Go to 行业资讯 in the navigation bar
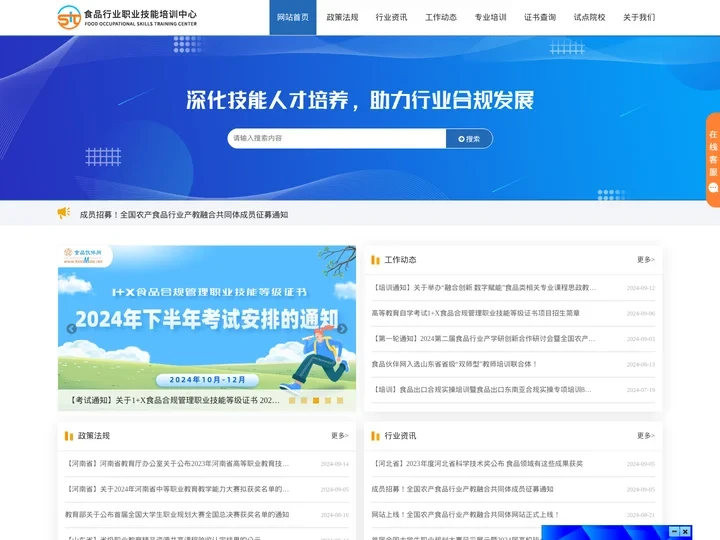The width and height of the screenshot is (720, 540). point(391,17)
